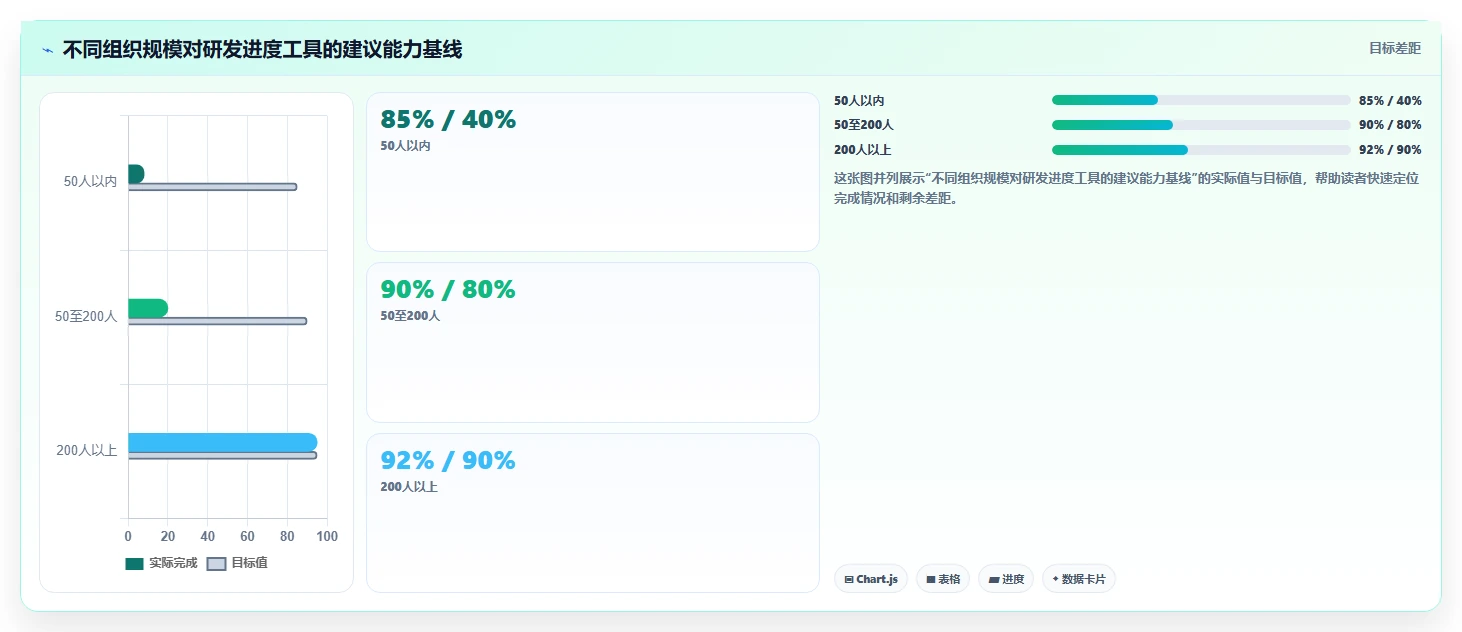
Task: Click the grey target bar for 200人以上
Action: pos(222,455)
